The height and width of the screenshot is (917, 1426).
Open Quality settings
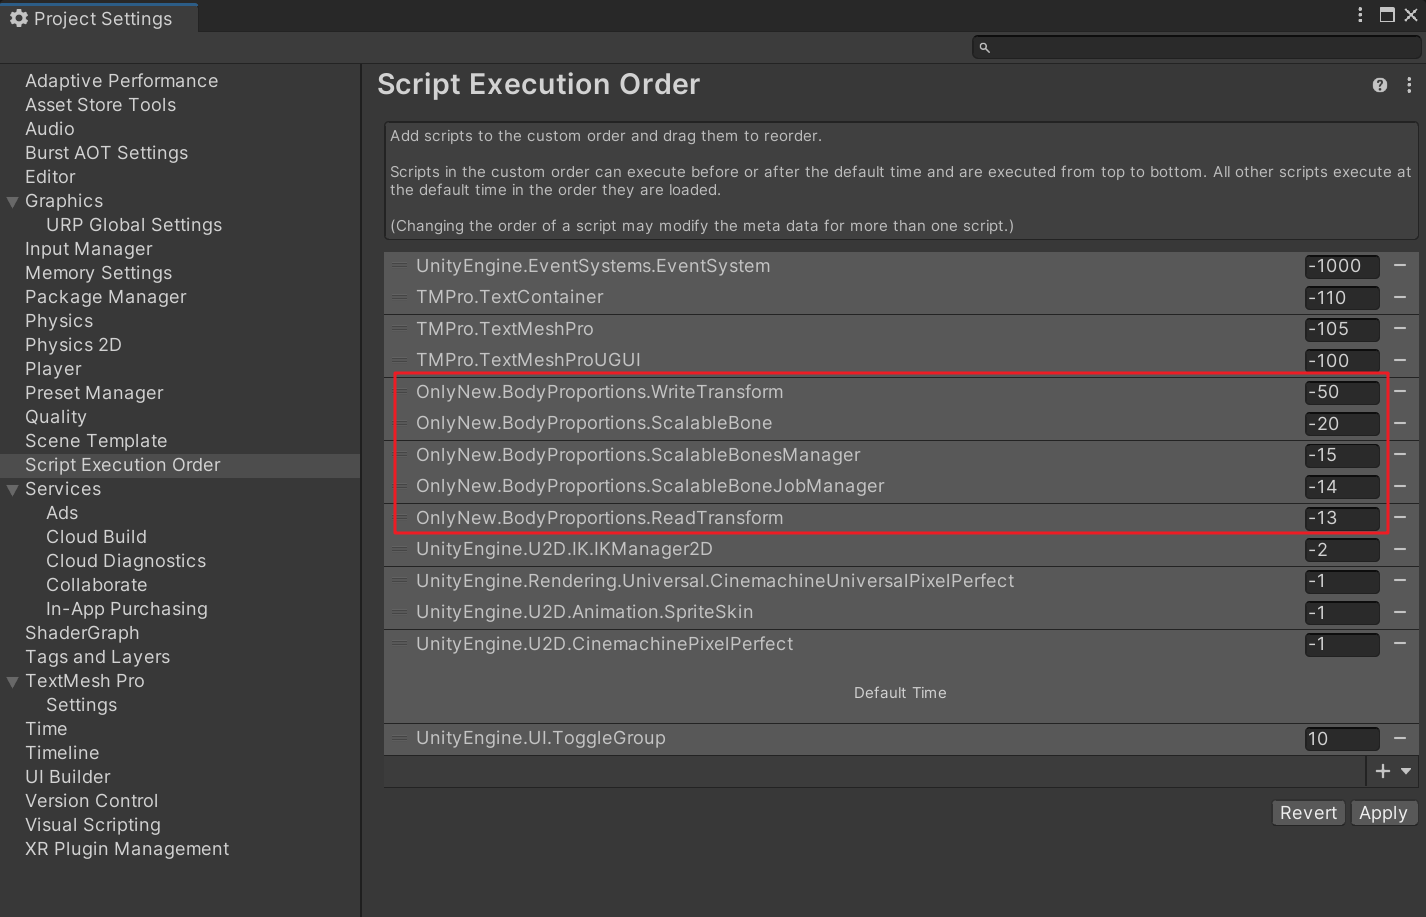click(x=56, y=417)
